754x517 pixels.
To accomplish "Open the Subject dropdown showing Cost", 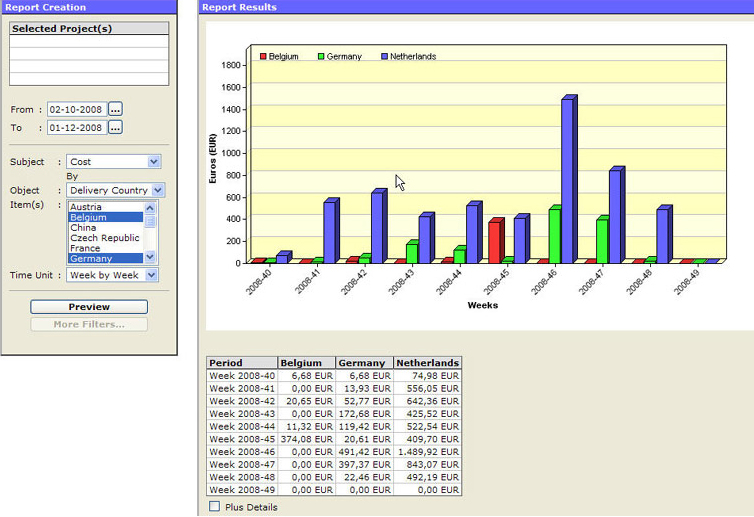I will (x=153, y=161).
